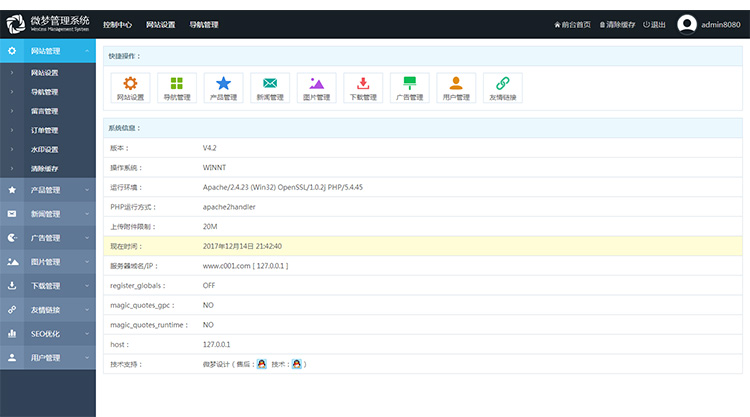This screenshot has height=417, width=750.
Task: Open the 广告管理 green billboard quick-action tile
Action: [x=409, y=88]
